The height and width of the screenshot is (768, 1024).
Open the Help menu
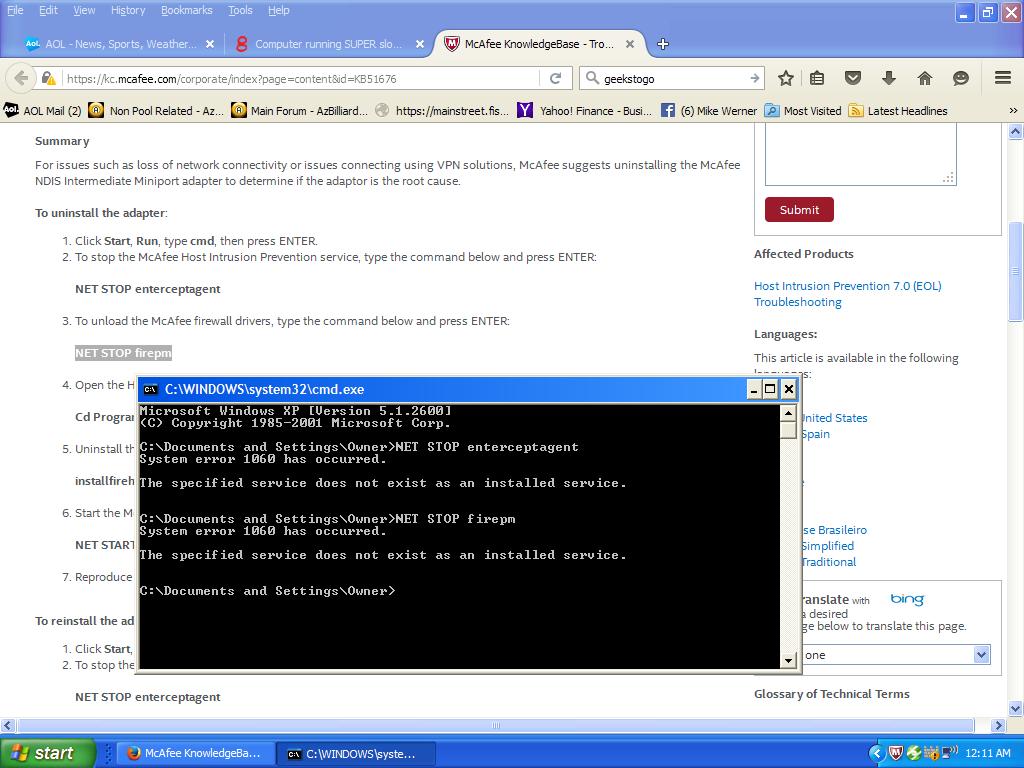pyautogui.click(x=279, y=10)
